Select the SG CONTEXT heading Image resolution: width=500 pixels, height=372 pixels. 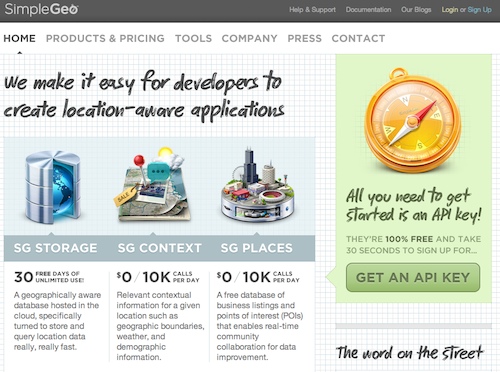pyautogui.click(x=159, y=248)
